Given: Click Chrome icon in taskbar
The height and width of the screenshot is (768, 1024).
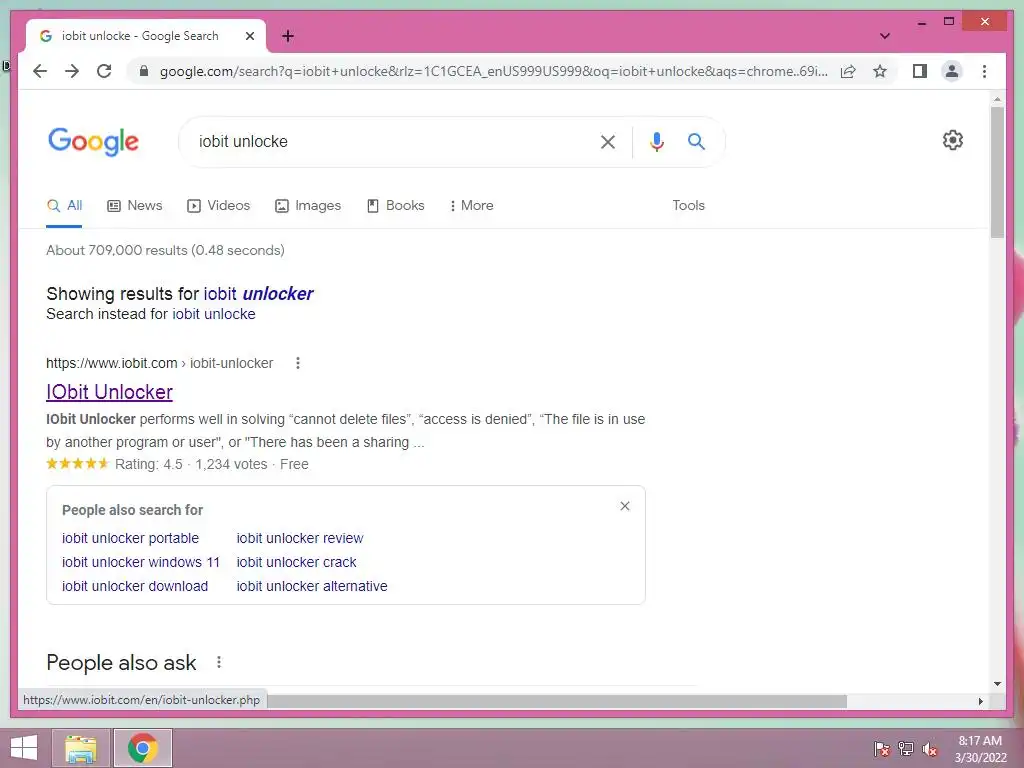Looking at the screenshot, I should 142,748.
